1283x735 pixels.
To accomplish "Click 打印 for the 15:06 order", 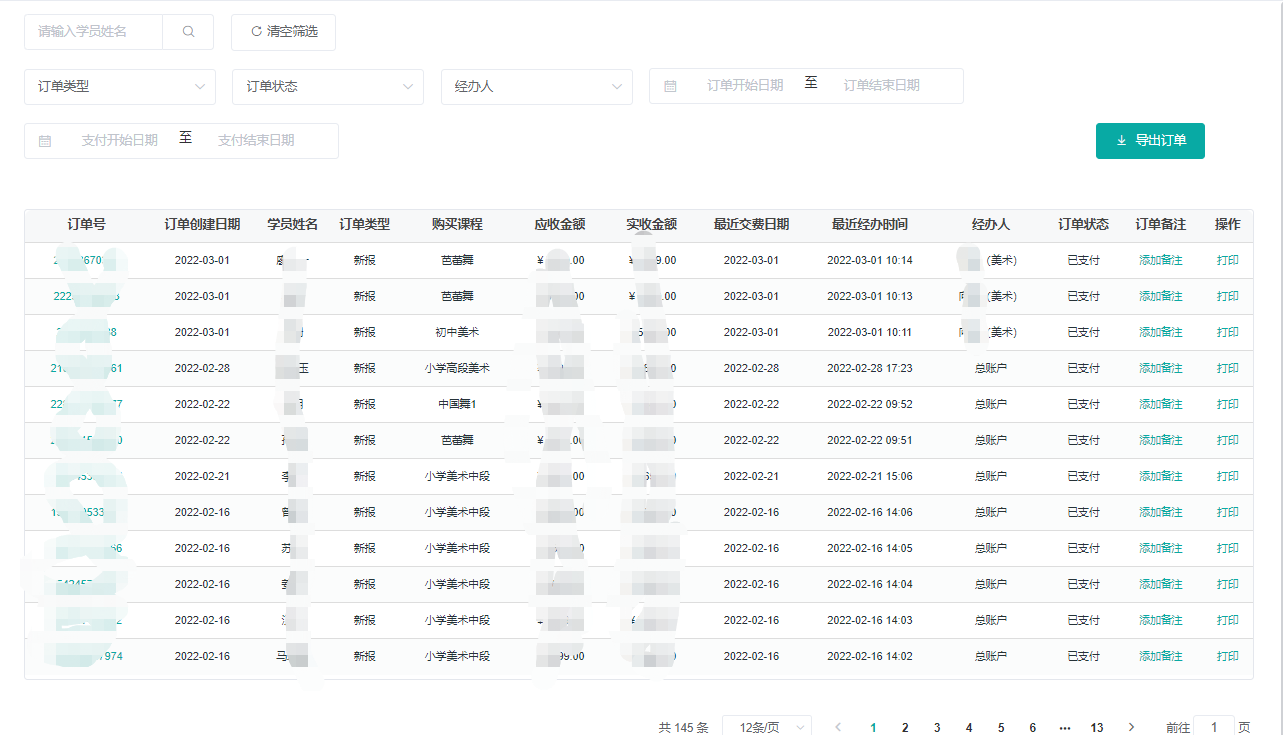I will (x=1228, y=477).
